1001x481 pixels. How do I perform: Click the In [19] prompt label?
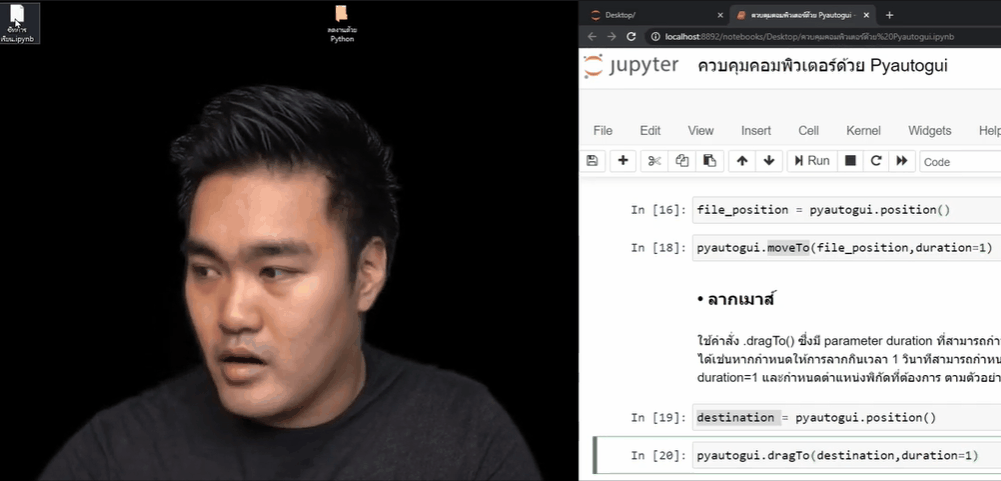(658, 418)
